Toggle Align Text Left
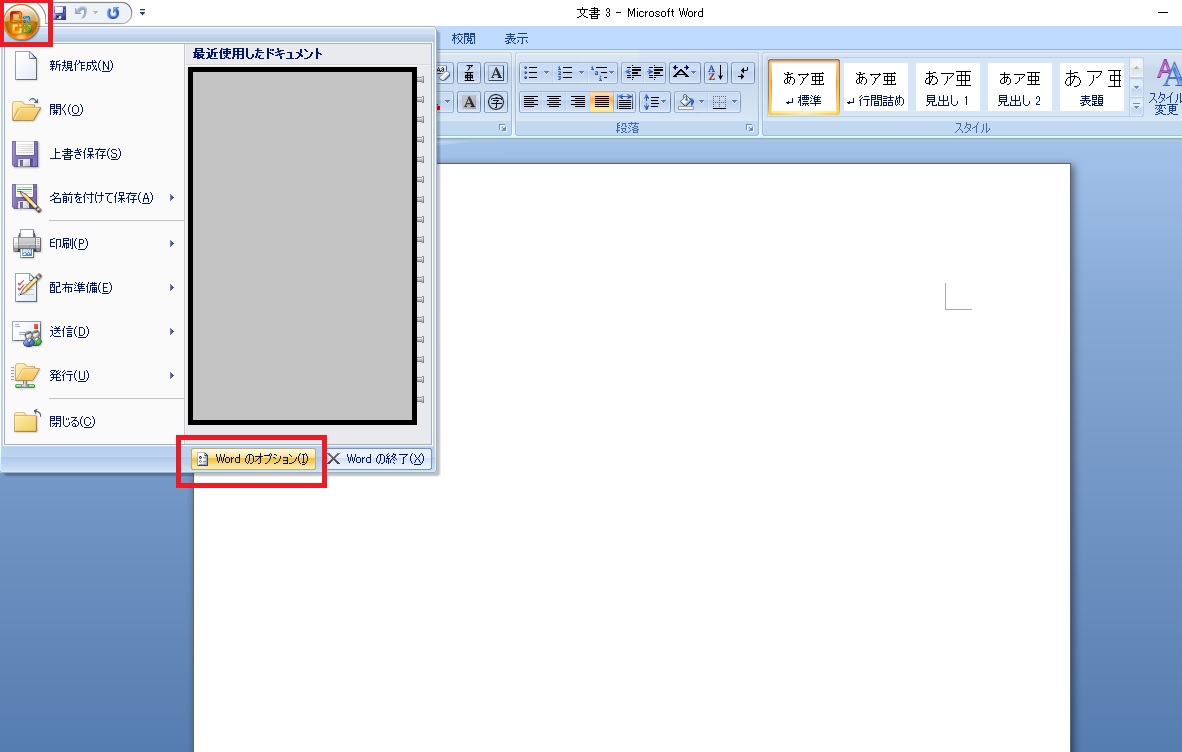This screenshot has height=752, width=1182. pyautogui.click(x=531, y=102)
